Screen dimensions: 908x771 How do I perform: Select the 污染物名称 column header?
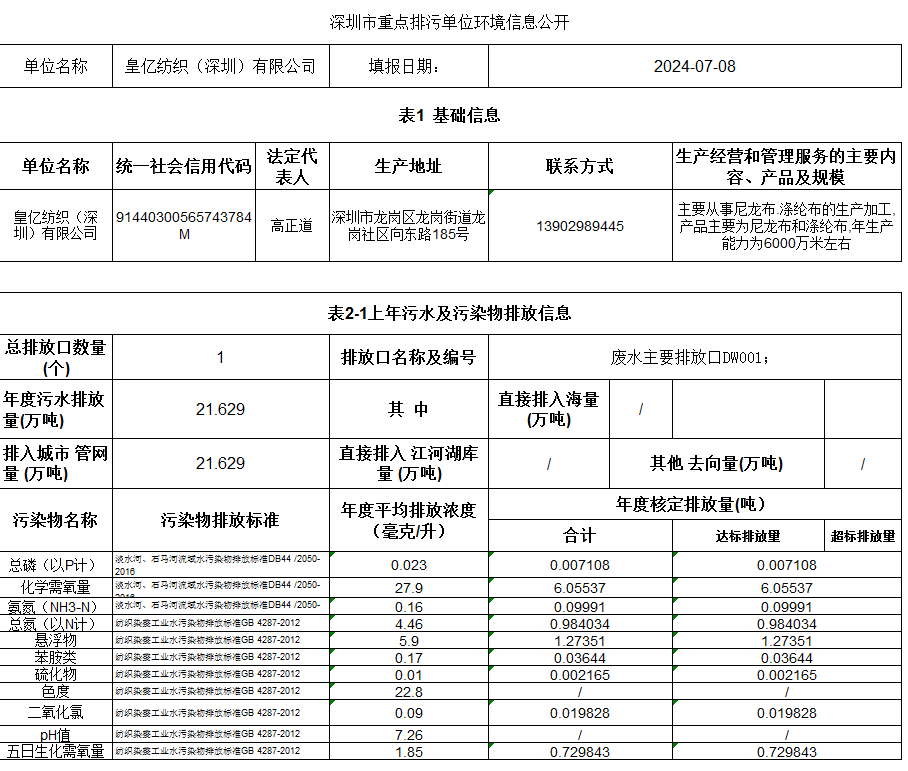pyautogui.click(x=56, y=520)
